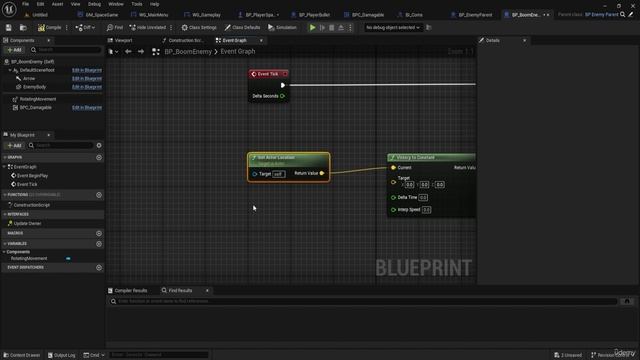Select ConstructionScript function

tap(31, 205)
